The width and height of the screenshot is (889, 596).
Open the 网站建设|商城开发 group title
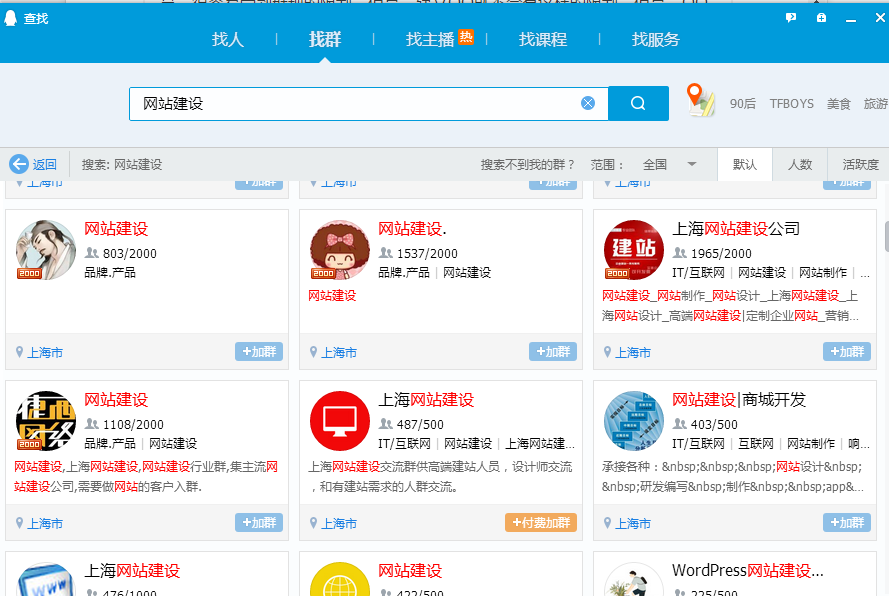(x=739, y=400)
